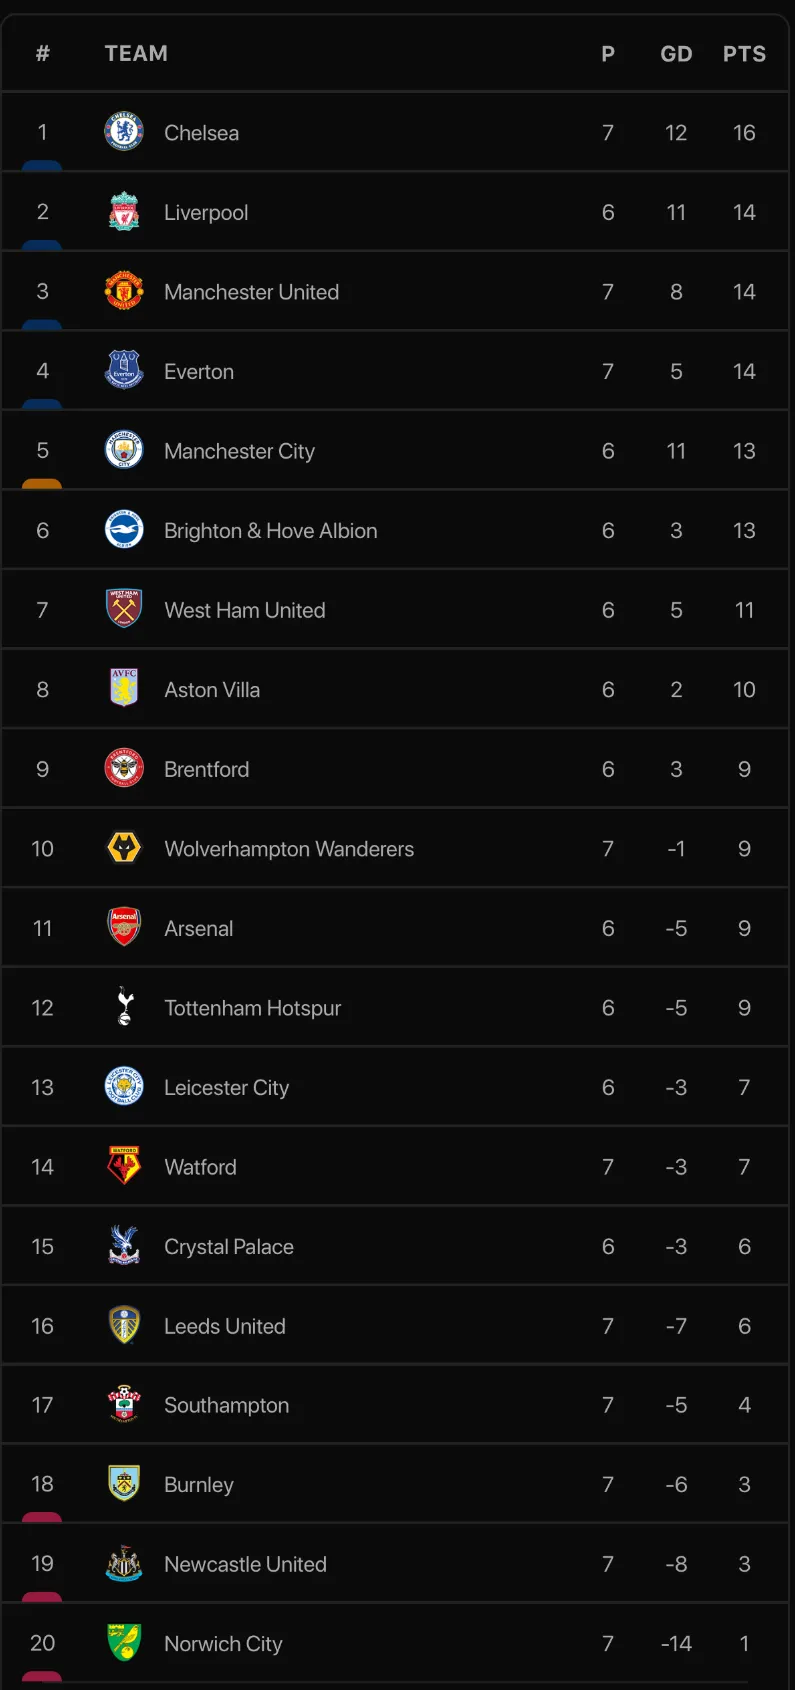Select Leicester City's points value
The height and width of the screenshot is (1690, 795).
[x=744, y=1087]
